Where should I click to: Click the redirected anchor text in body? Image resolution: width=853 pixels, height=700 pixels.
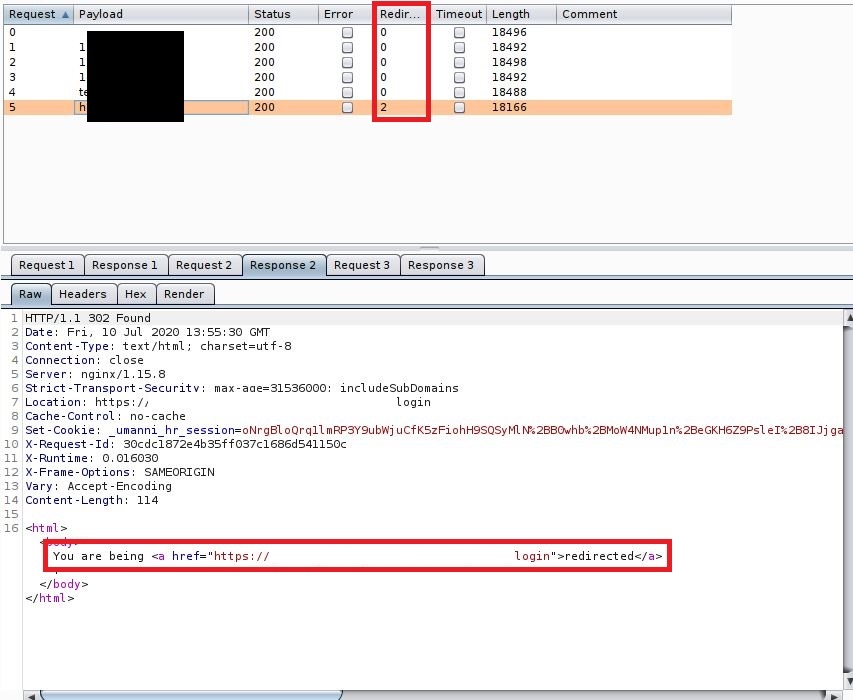pos(599,556)
